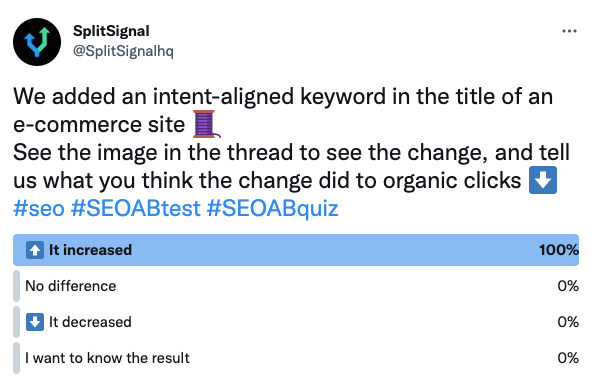
Task: Choose I want to know the result
Action: click(296, 358)
